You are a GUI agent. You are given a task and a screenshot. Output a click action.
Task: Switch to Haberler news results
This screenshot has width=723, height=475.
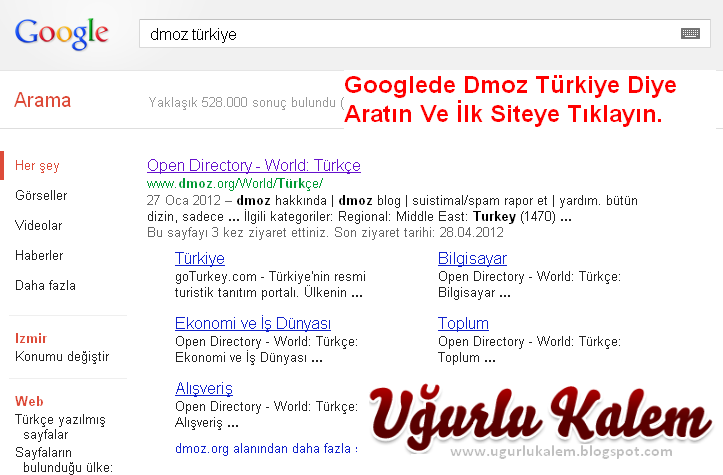39,255
